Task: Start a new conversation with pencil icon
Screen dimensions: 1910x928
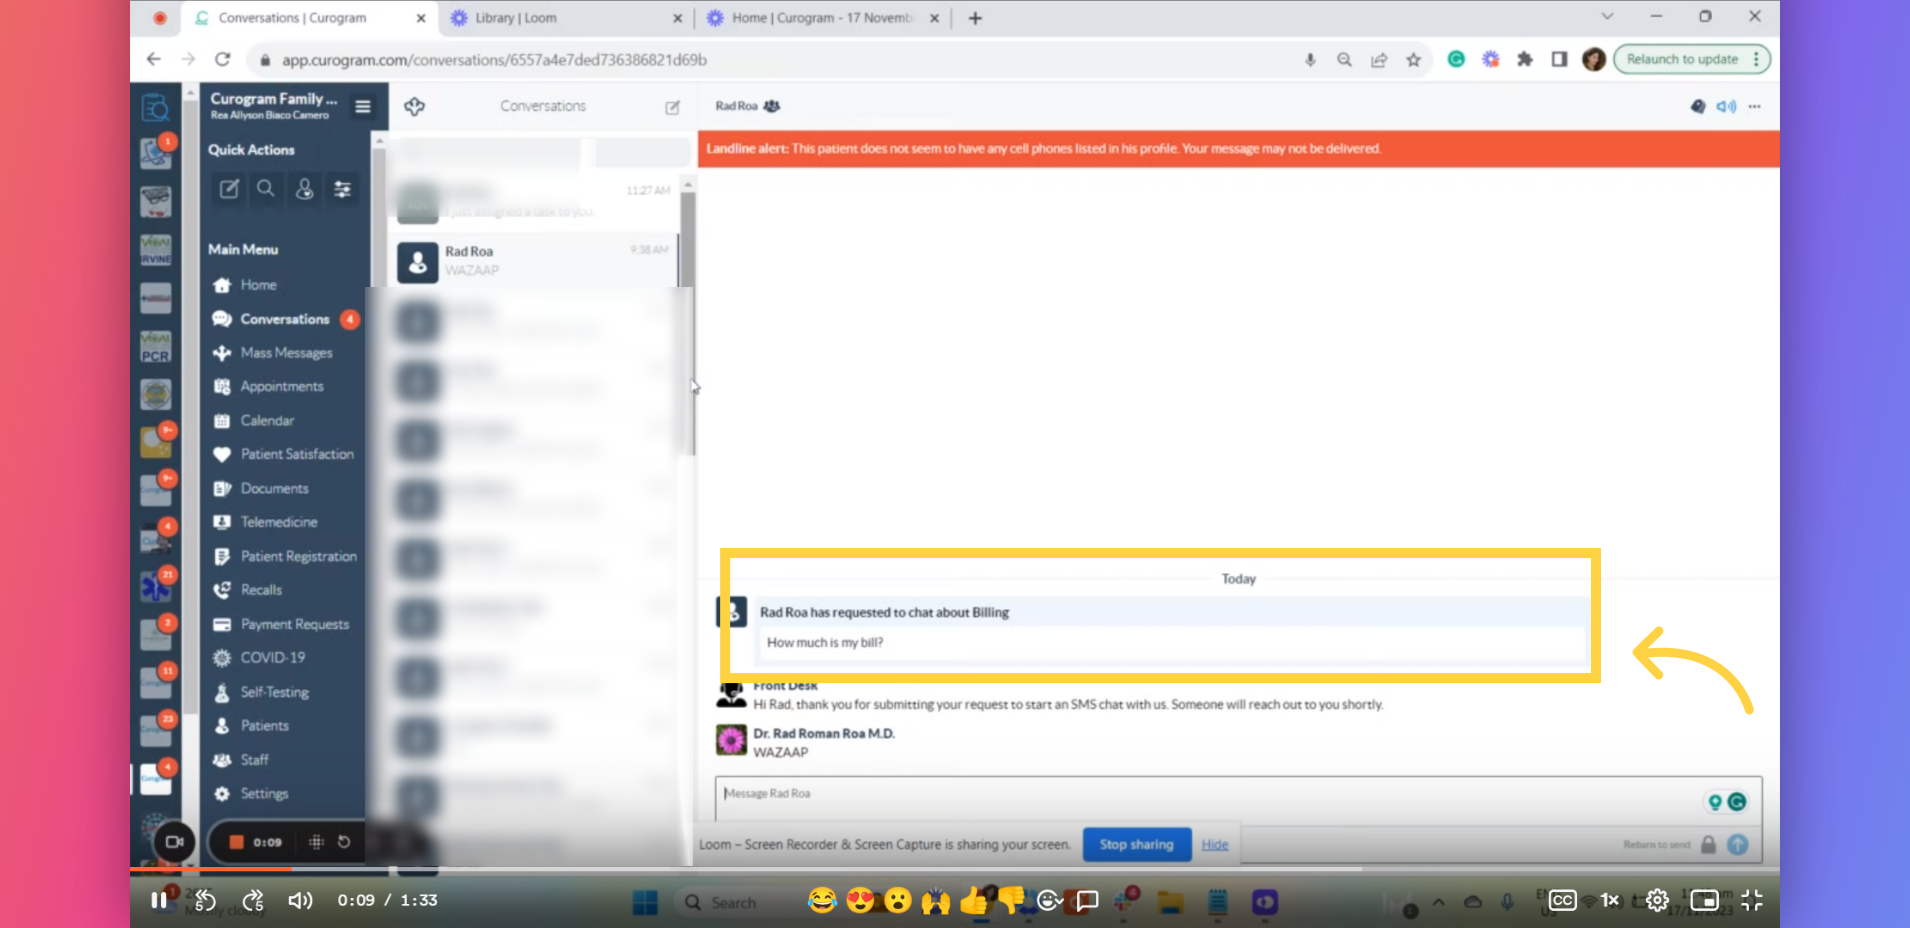Action: [x=672, y=107]
